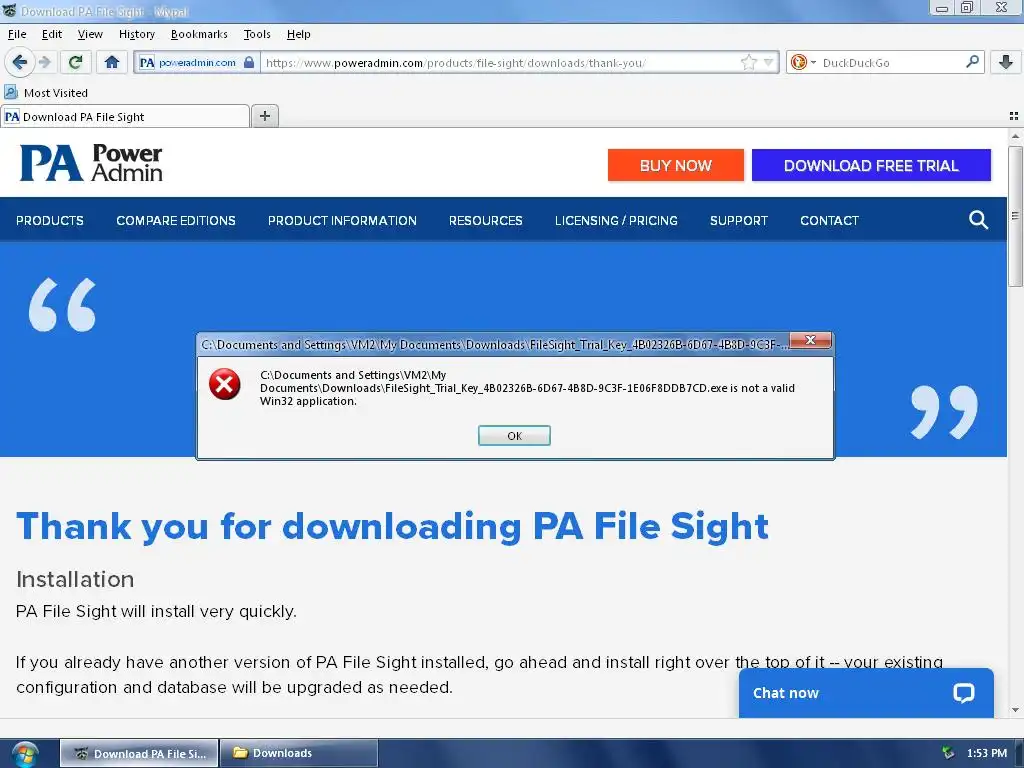Click the PA Power Admin logo
Screen dimensions: 1024x768
(91, 163)
